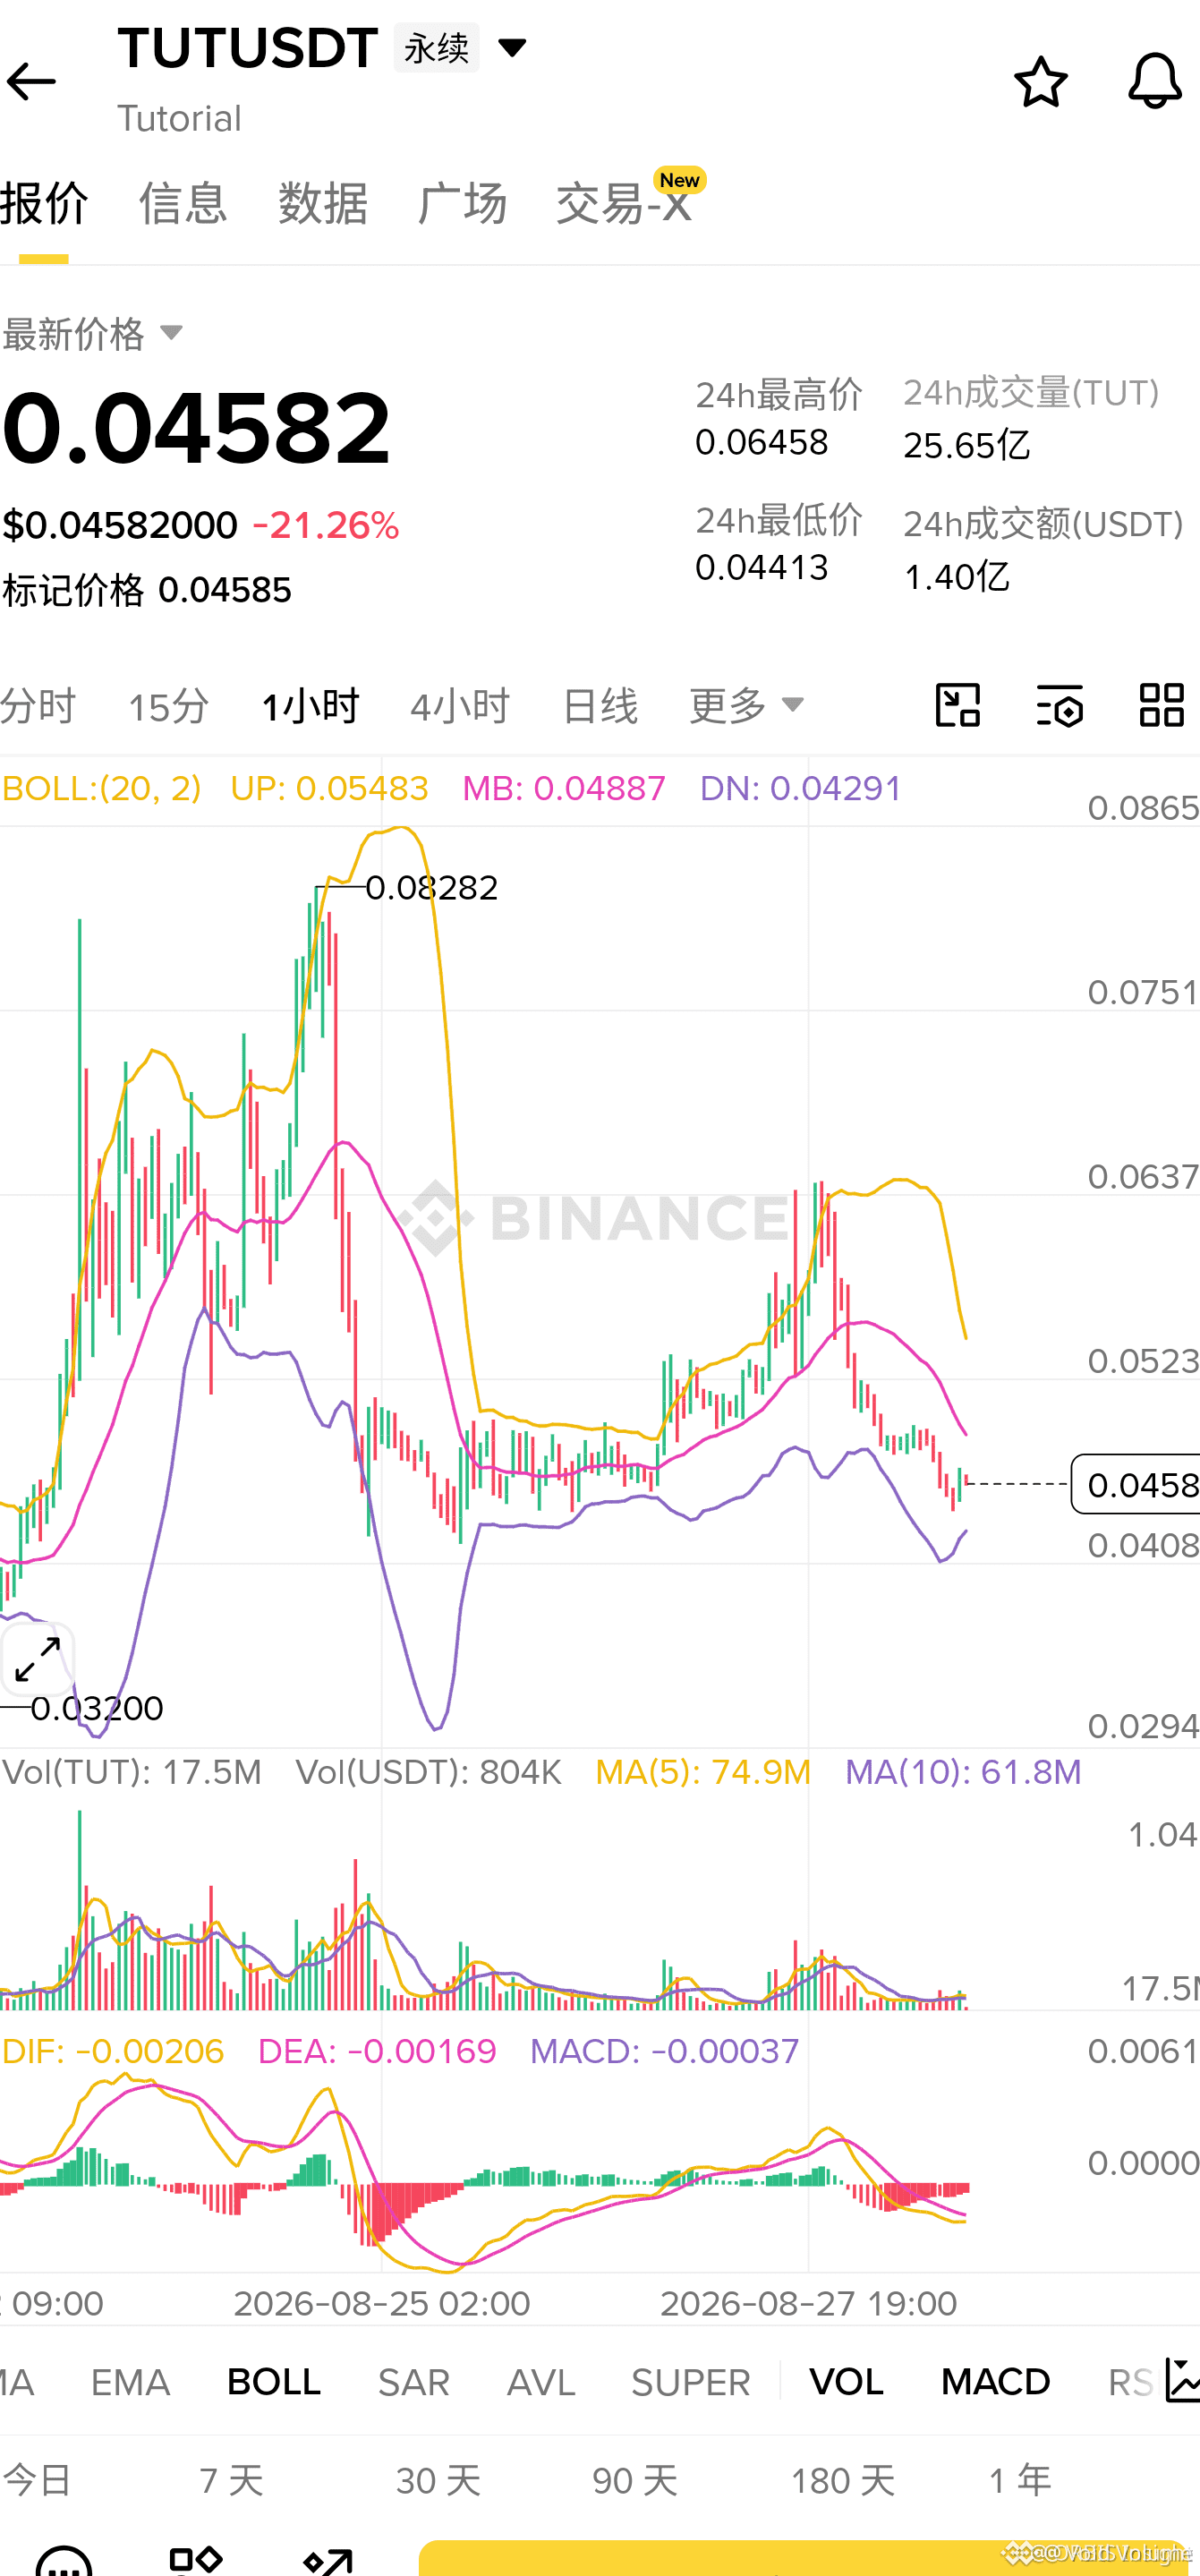This screenshot has width=1200, height=2576.
Task: Enable the SAR indicator
Action: 414,2383
